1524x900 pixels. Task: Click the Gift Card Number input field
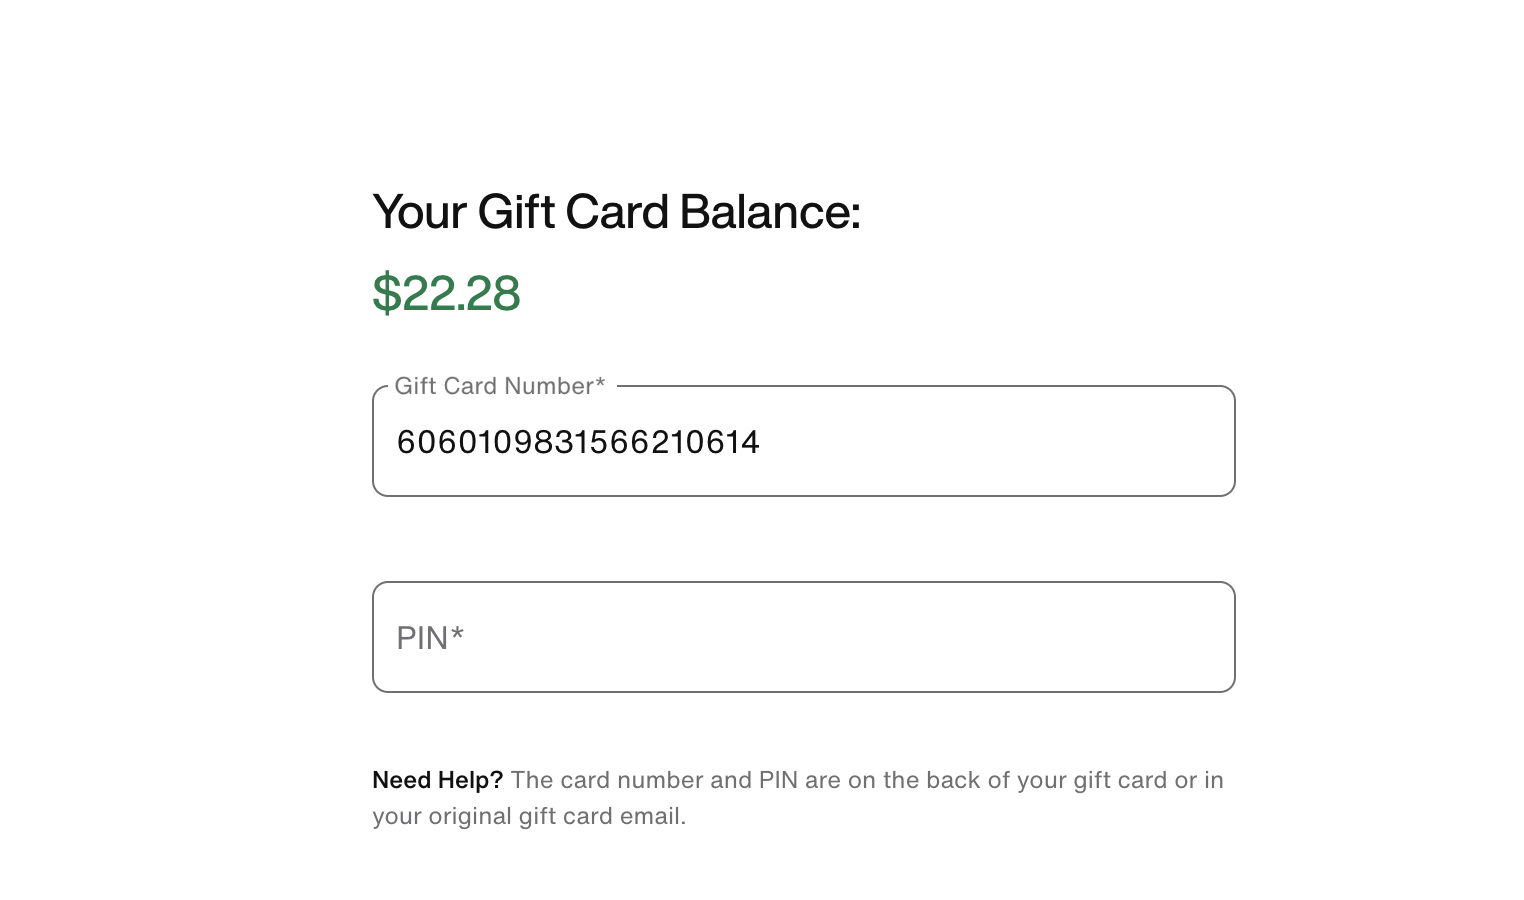[x=803, y=441]
